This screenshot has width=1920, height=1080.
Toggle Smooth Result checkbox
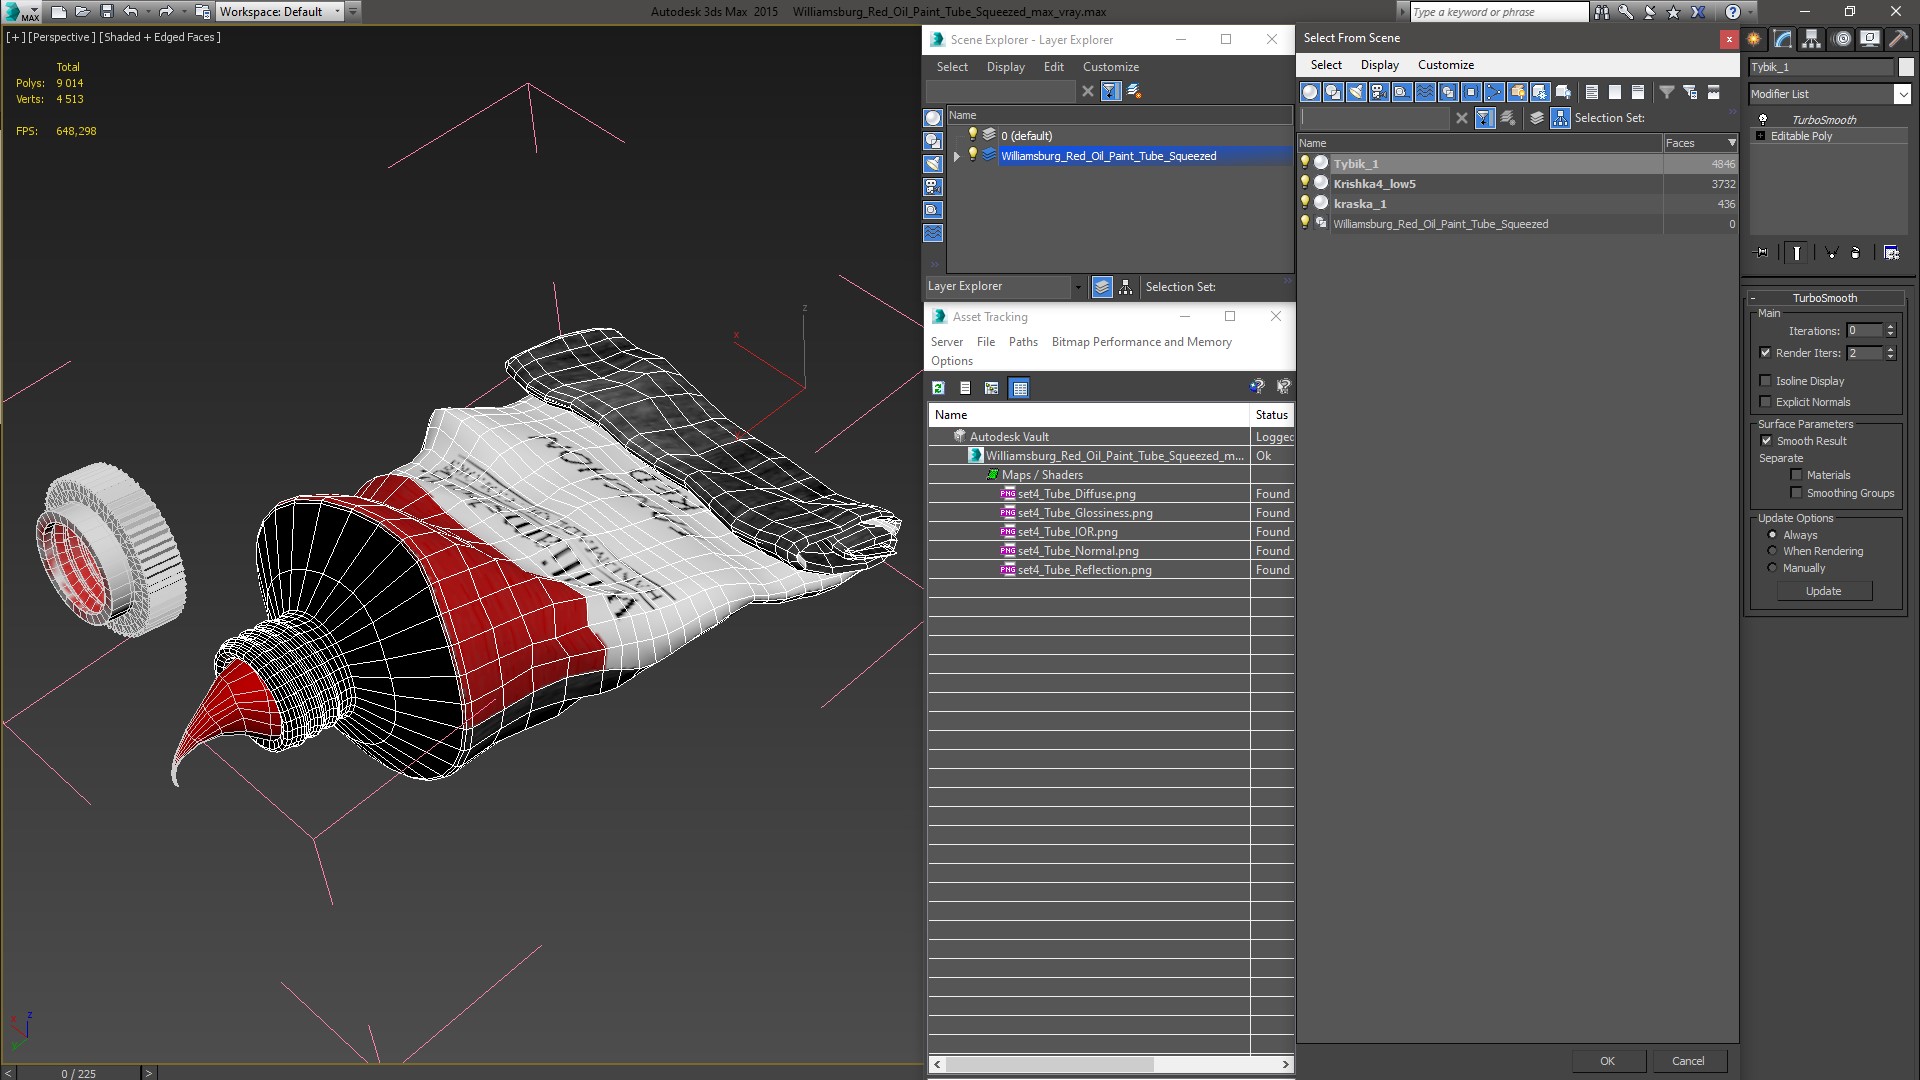coord(1766,441)
